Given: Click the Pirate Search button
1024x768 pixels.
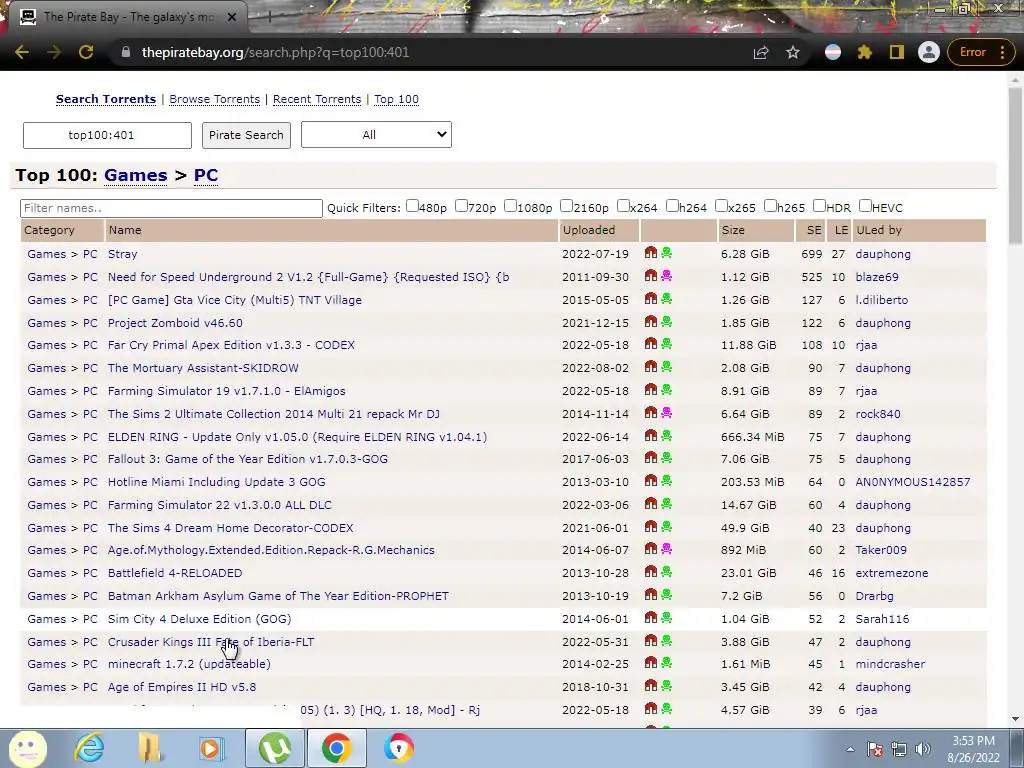Looking at the screenshot, I should [x=246, y=135].
